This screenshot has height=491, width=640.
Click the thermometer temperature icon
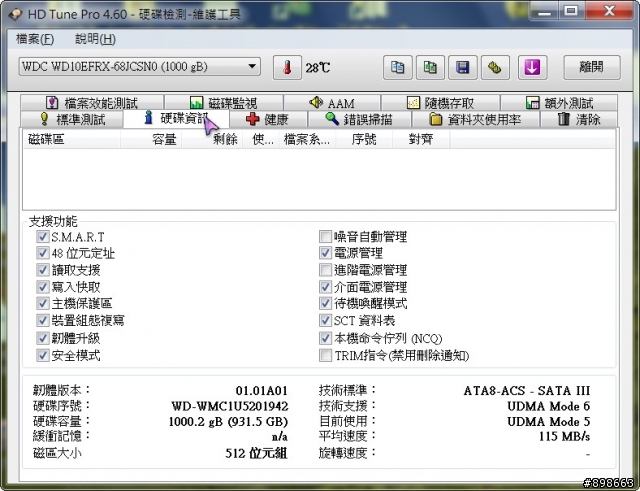pyautogui.click(x=287, y=67)
